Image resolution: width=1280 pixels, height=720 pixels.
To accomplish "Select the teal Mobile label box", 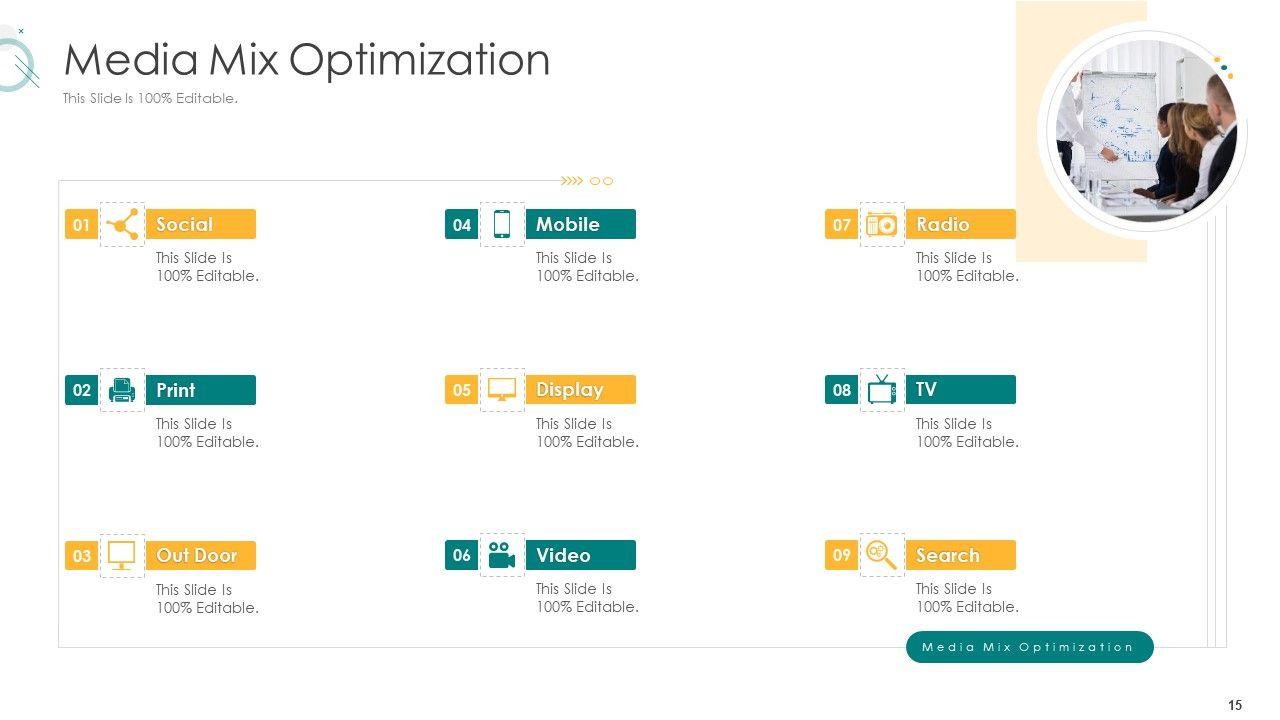I will coord(581,224).
